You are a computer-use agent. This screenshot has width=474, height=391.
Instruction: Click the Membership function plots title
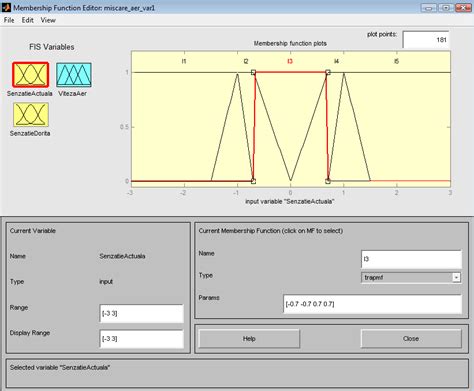pyautogui.click(x=290, y=43)
